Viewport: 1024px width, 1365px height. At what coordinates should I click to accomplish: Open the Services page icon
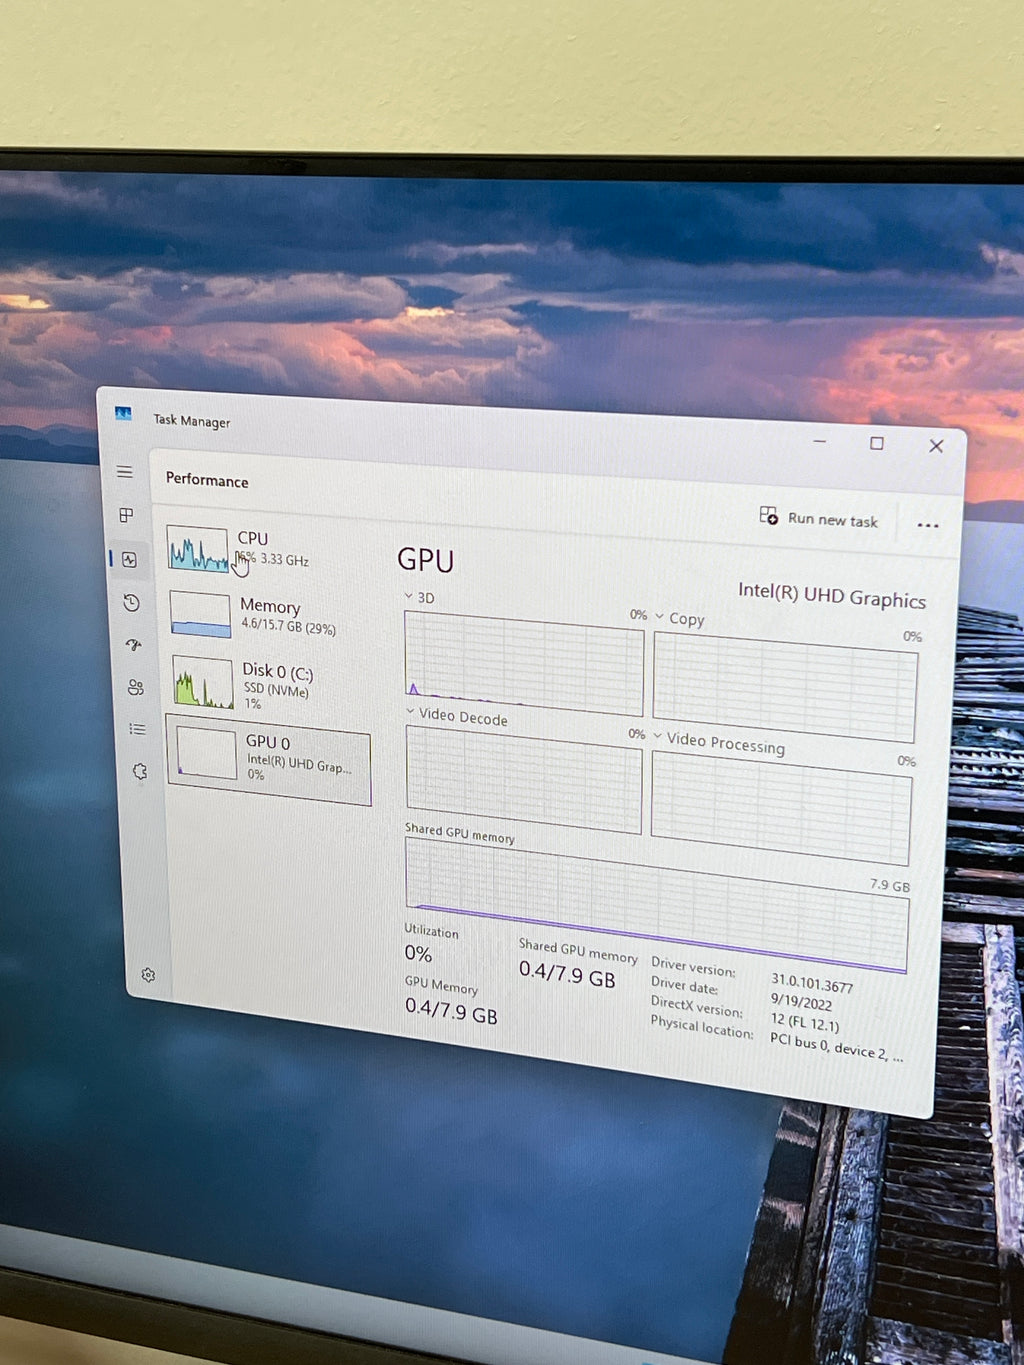(x=139, y=771)
